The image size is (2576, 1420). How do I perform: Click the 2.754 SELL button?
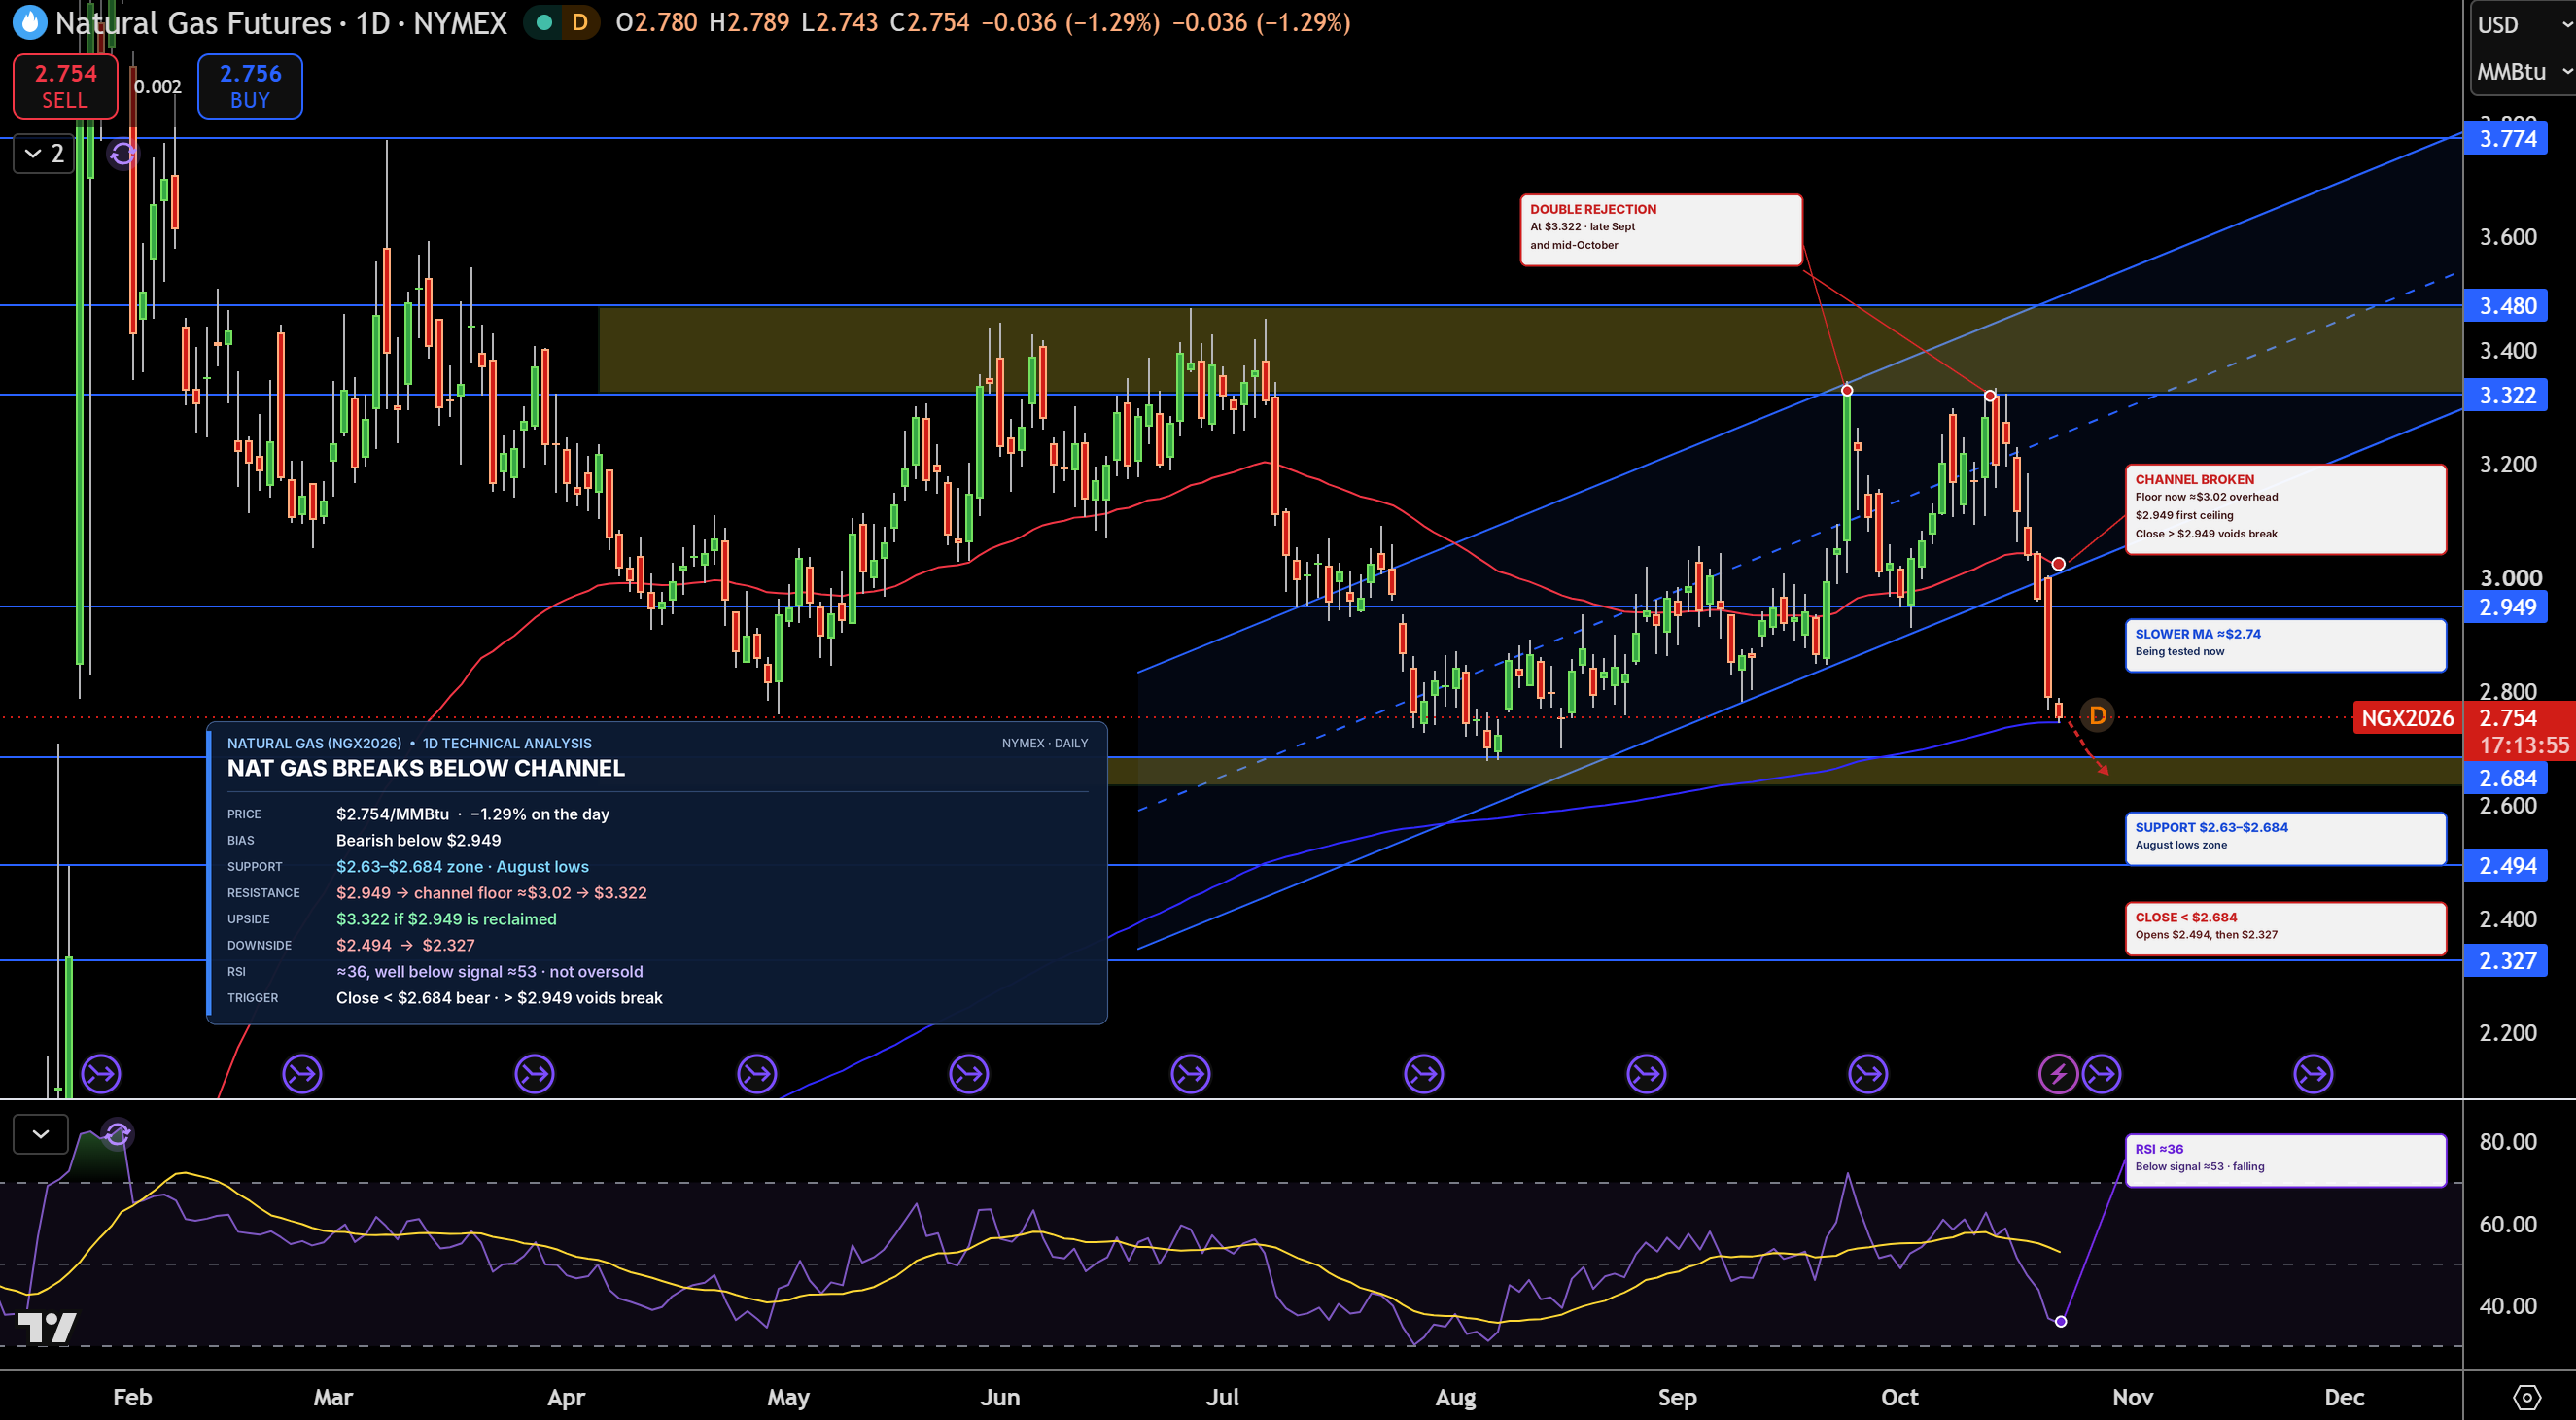(x=65, y=86)
